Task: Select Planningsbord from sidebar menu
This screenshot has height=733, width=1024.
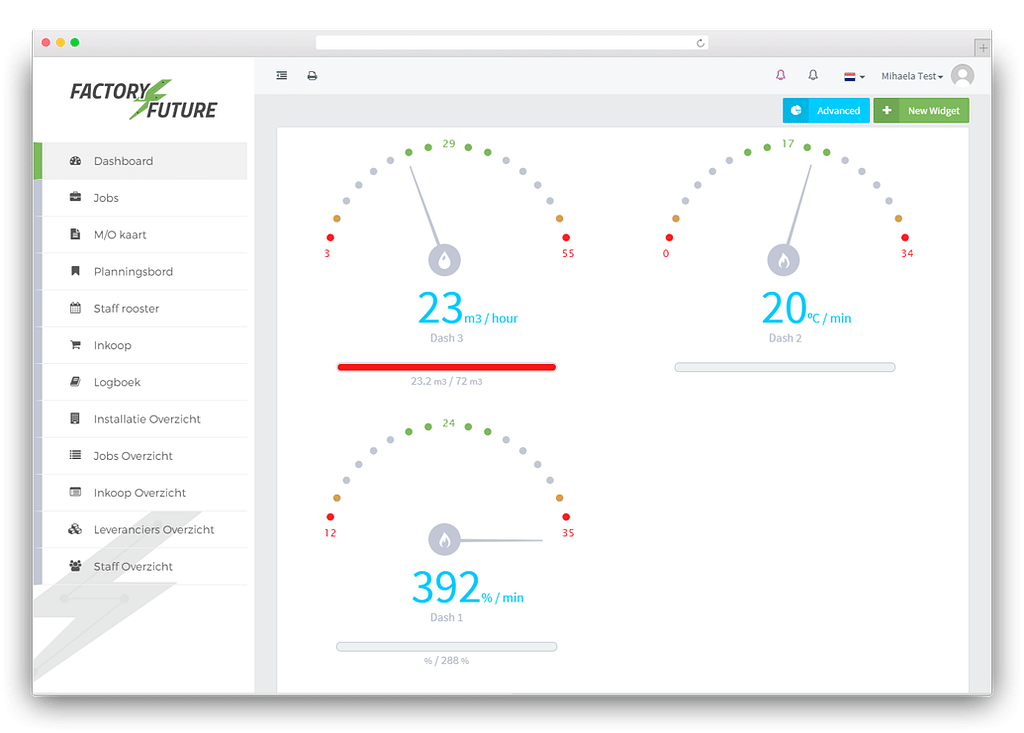Action: [133, 272]
